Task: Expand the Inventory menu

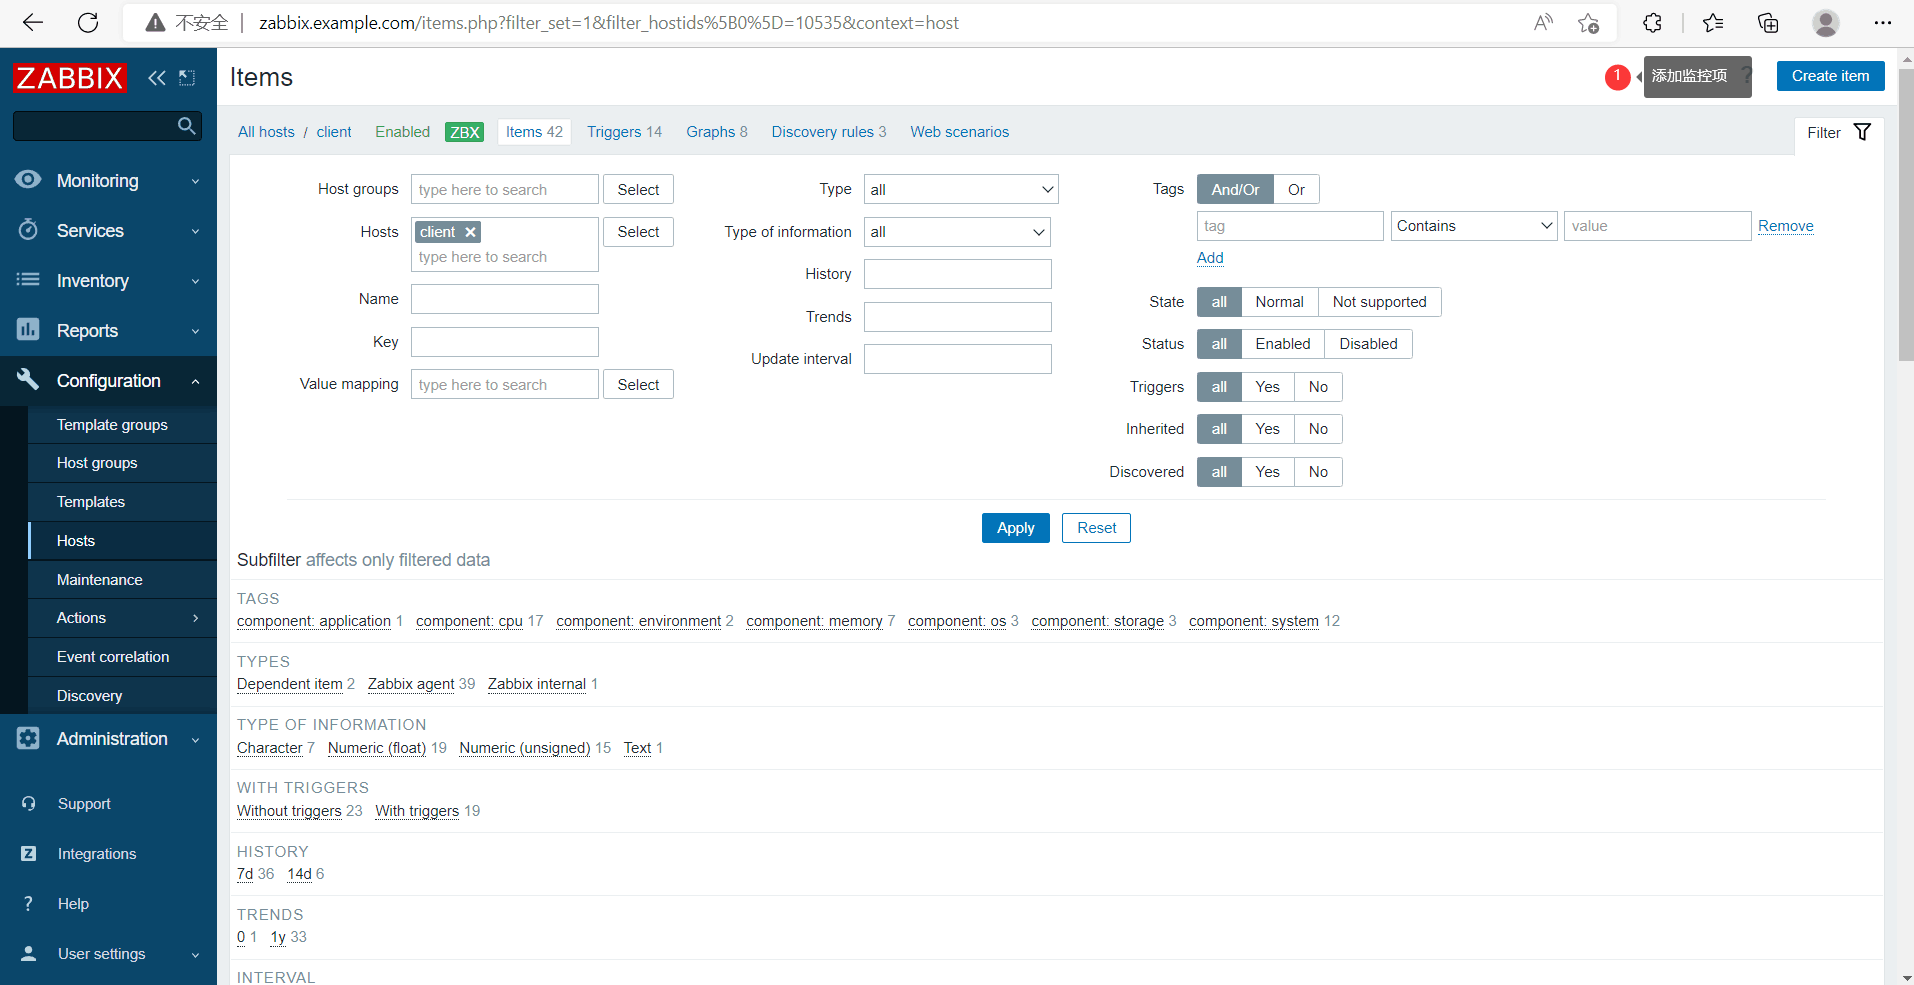Action: click(x=195, y=281)
